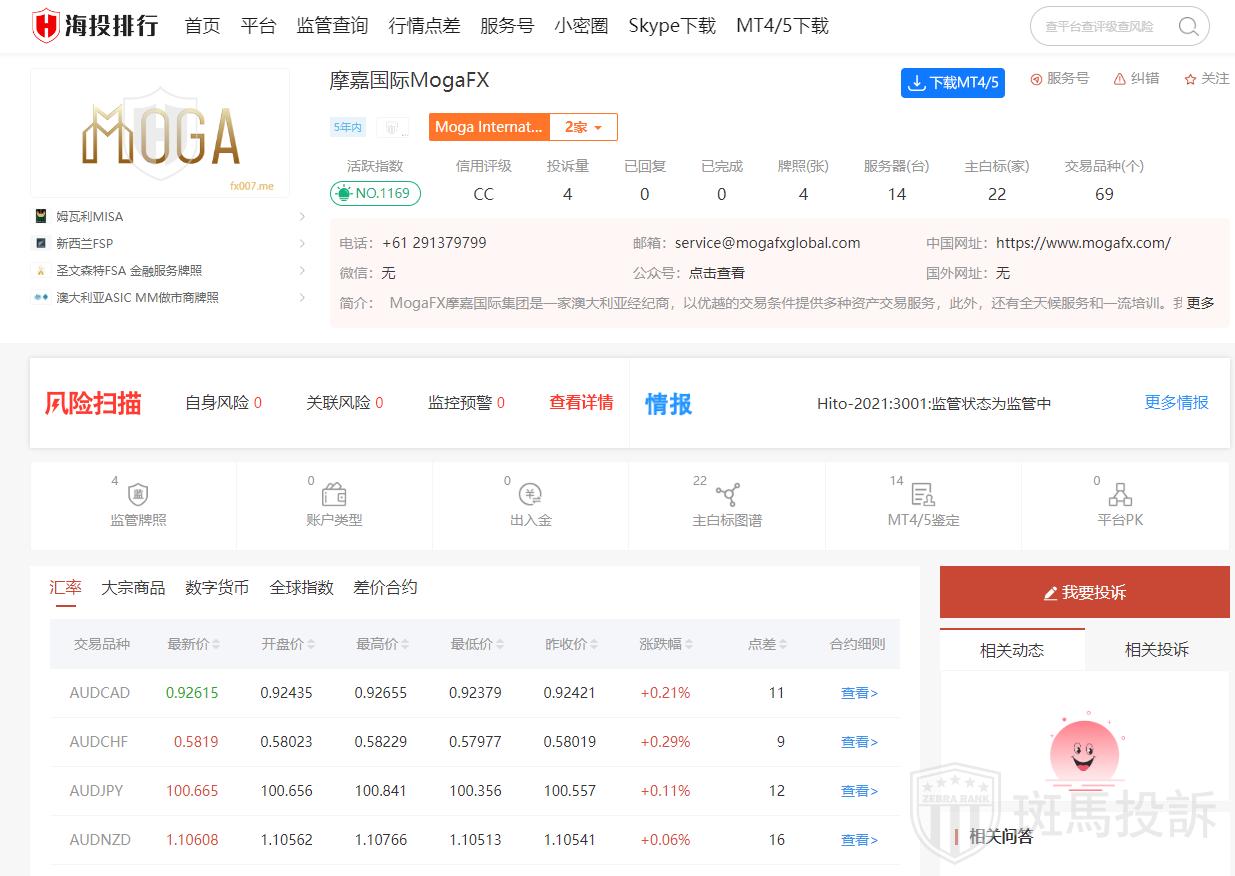Expand 更多 in company introduction

coord(1200,303)
